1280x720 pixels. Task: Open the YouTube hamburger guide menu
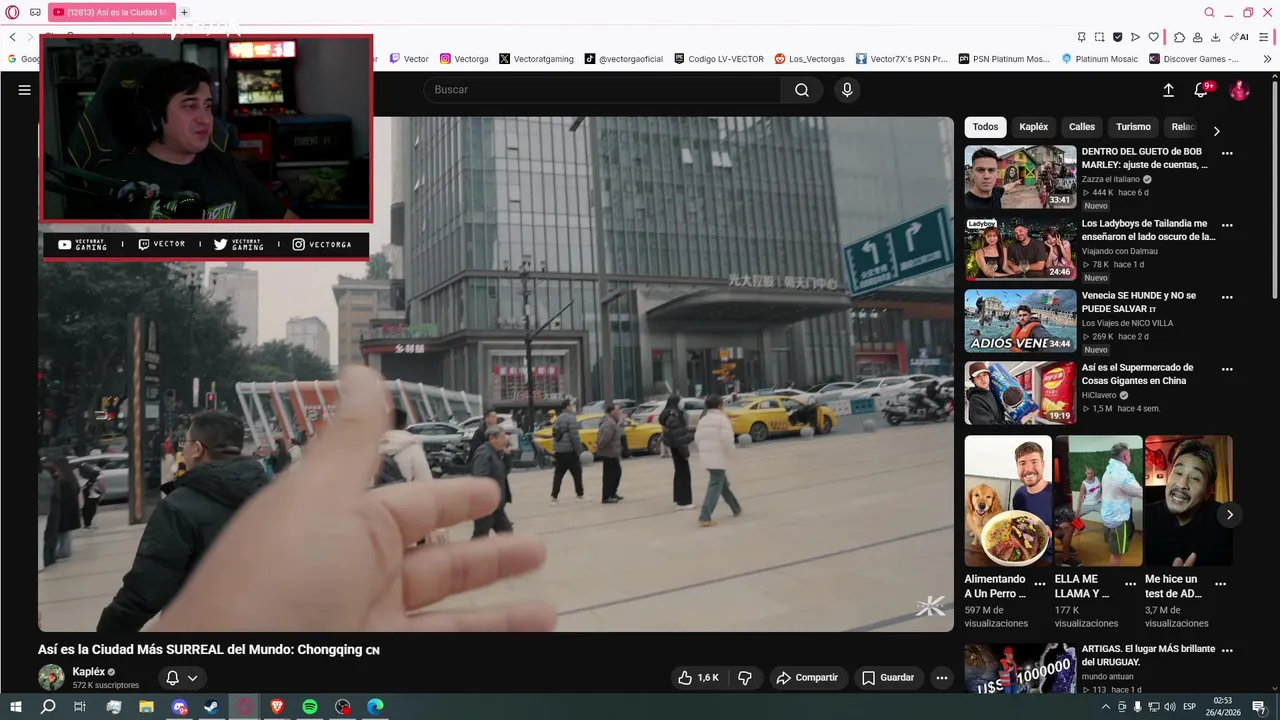click(x=24, y=90)
